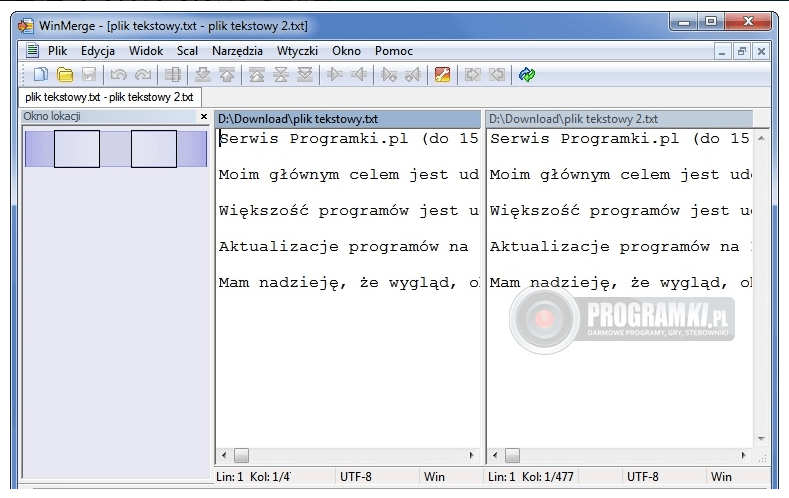Open Options via the wrench icon

[x=442, y=75]
